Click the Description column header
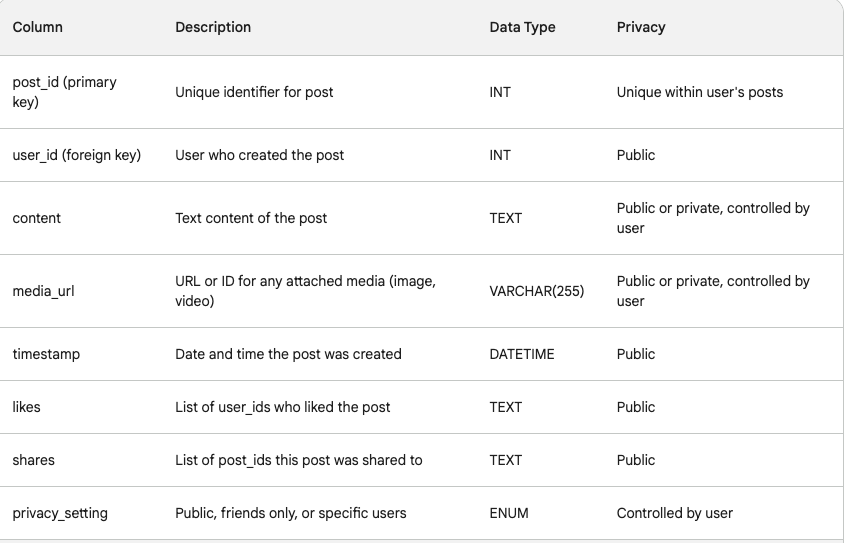Screen dimensions: 848x543 pyautogui.click(x=213, y=27)
